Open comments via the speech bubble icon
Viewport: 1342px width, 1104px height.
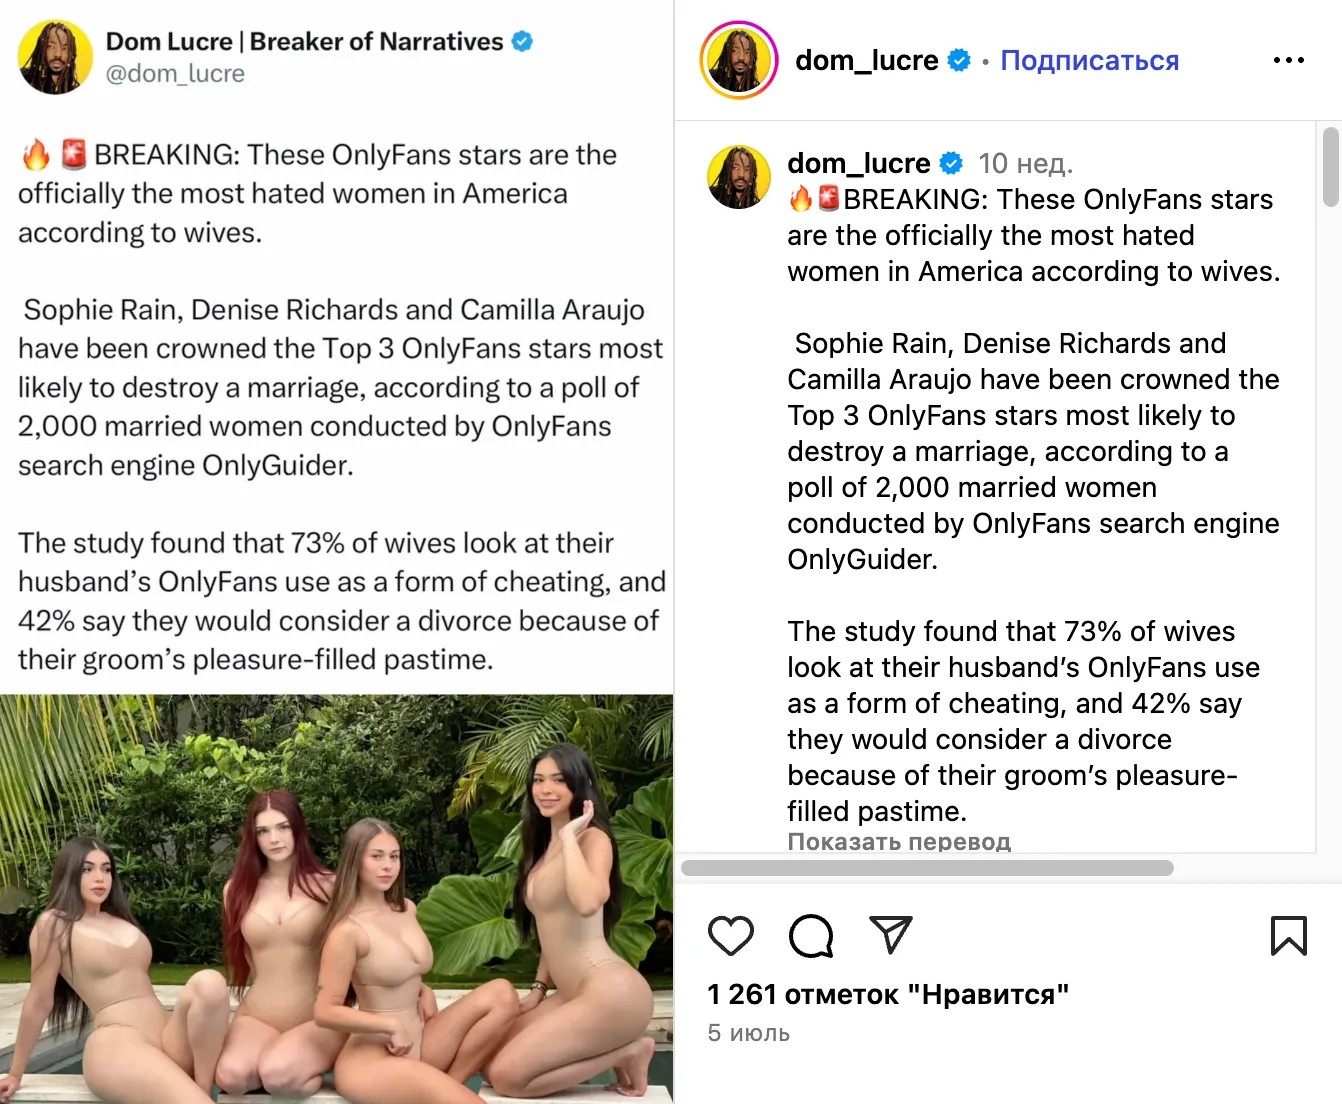coord(810,936)
